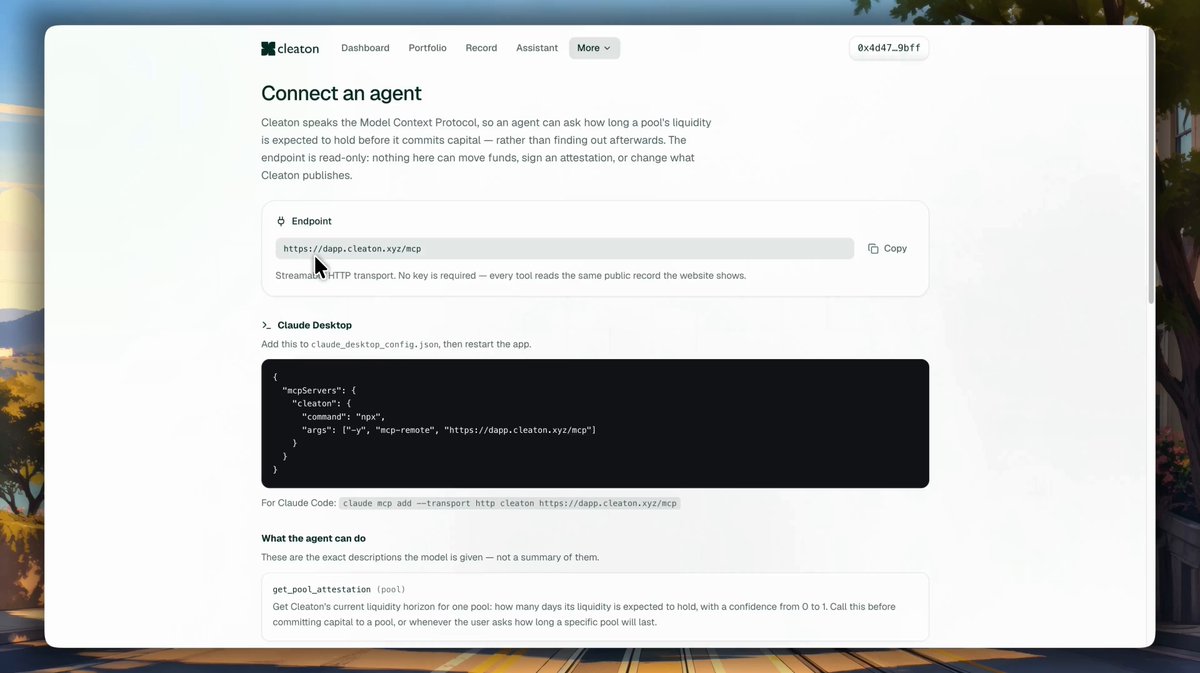
Task: Open the Dashboard nav item
Action: pos(365,48)
